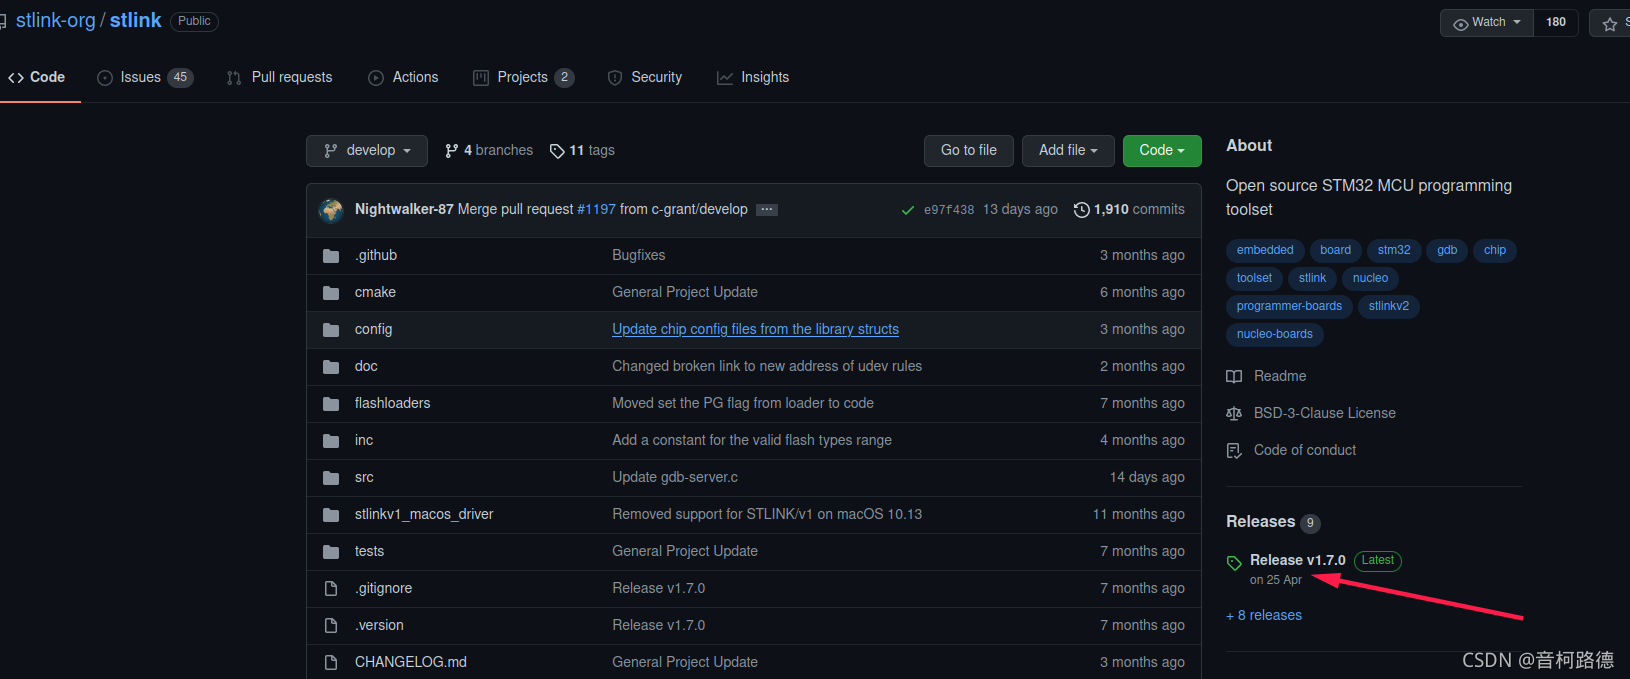Click the Releases heading link
The width and height of the screenshot is (1630, 679).
pos(1260,522)
